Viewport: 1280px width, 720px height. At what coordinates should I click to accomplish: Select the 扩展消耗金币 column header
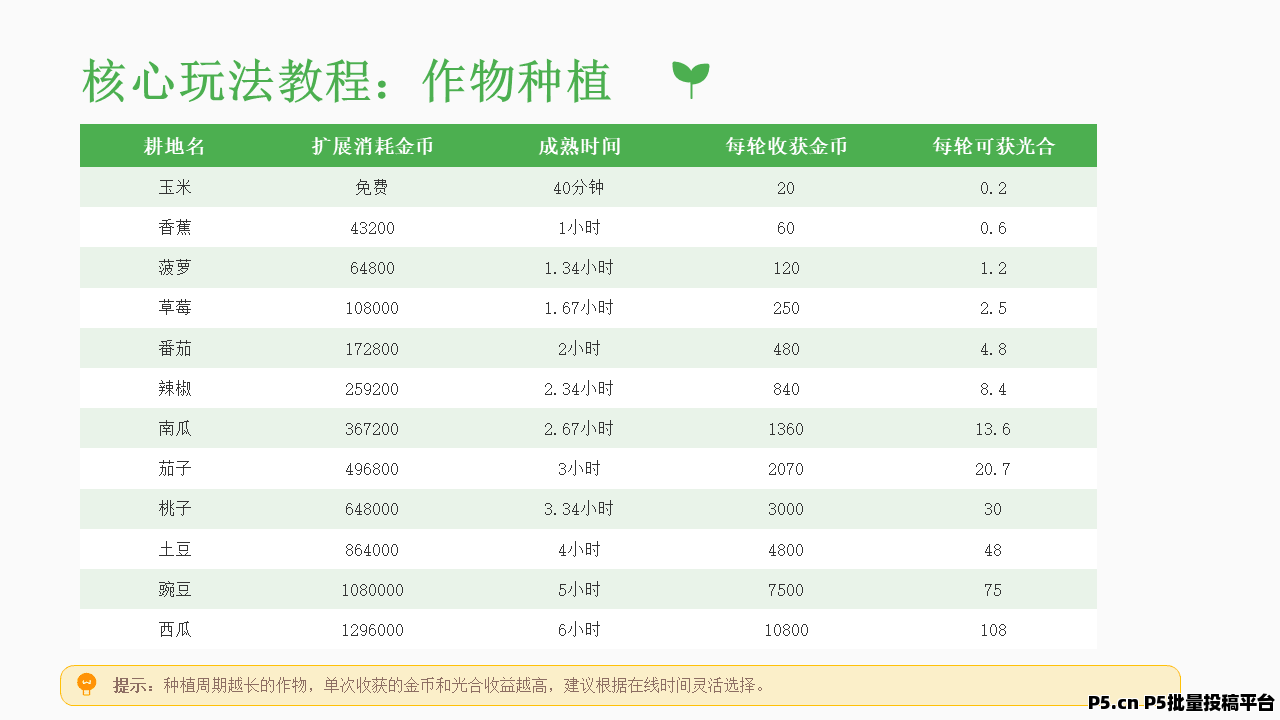pyautogui.click(x=373, y=146)
